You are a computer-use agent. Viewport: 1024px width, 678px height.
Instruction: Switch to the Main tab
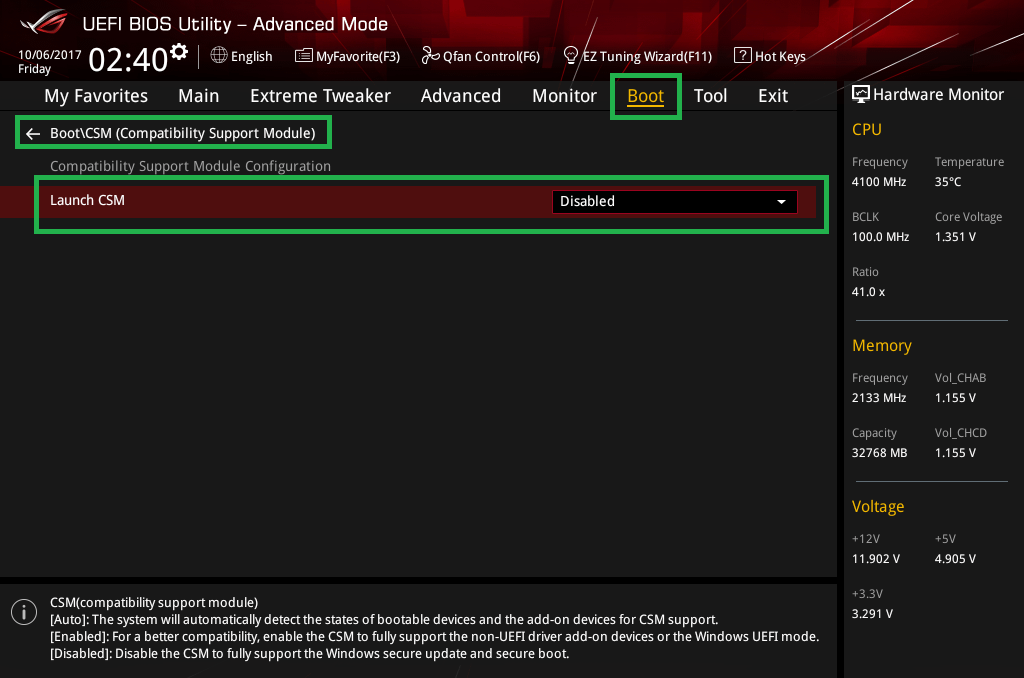(199, 96)
